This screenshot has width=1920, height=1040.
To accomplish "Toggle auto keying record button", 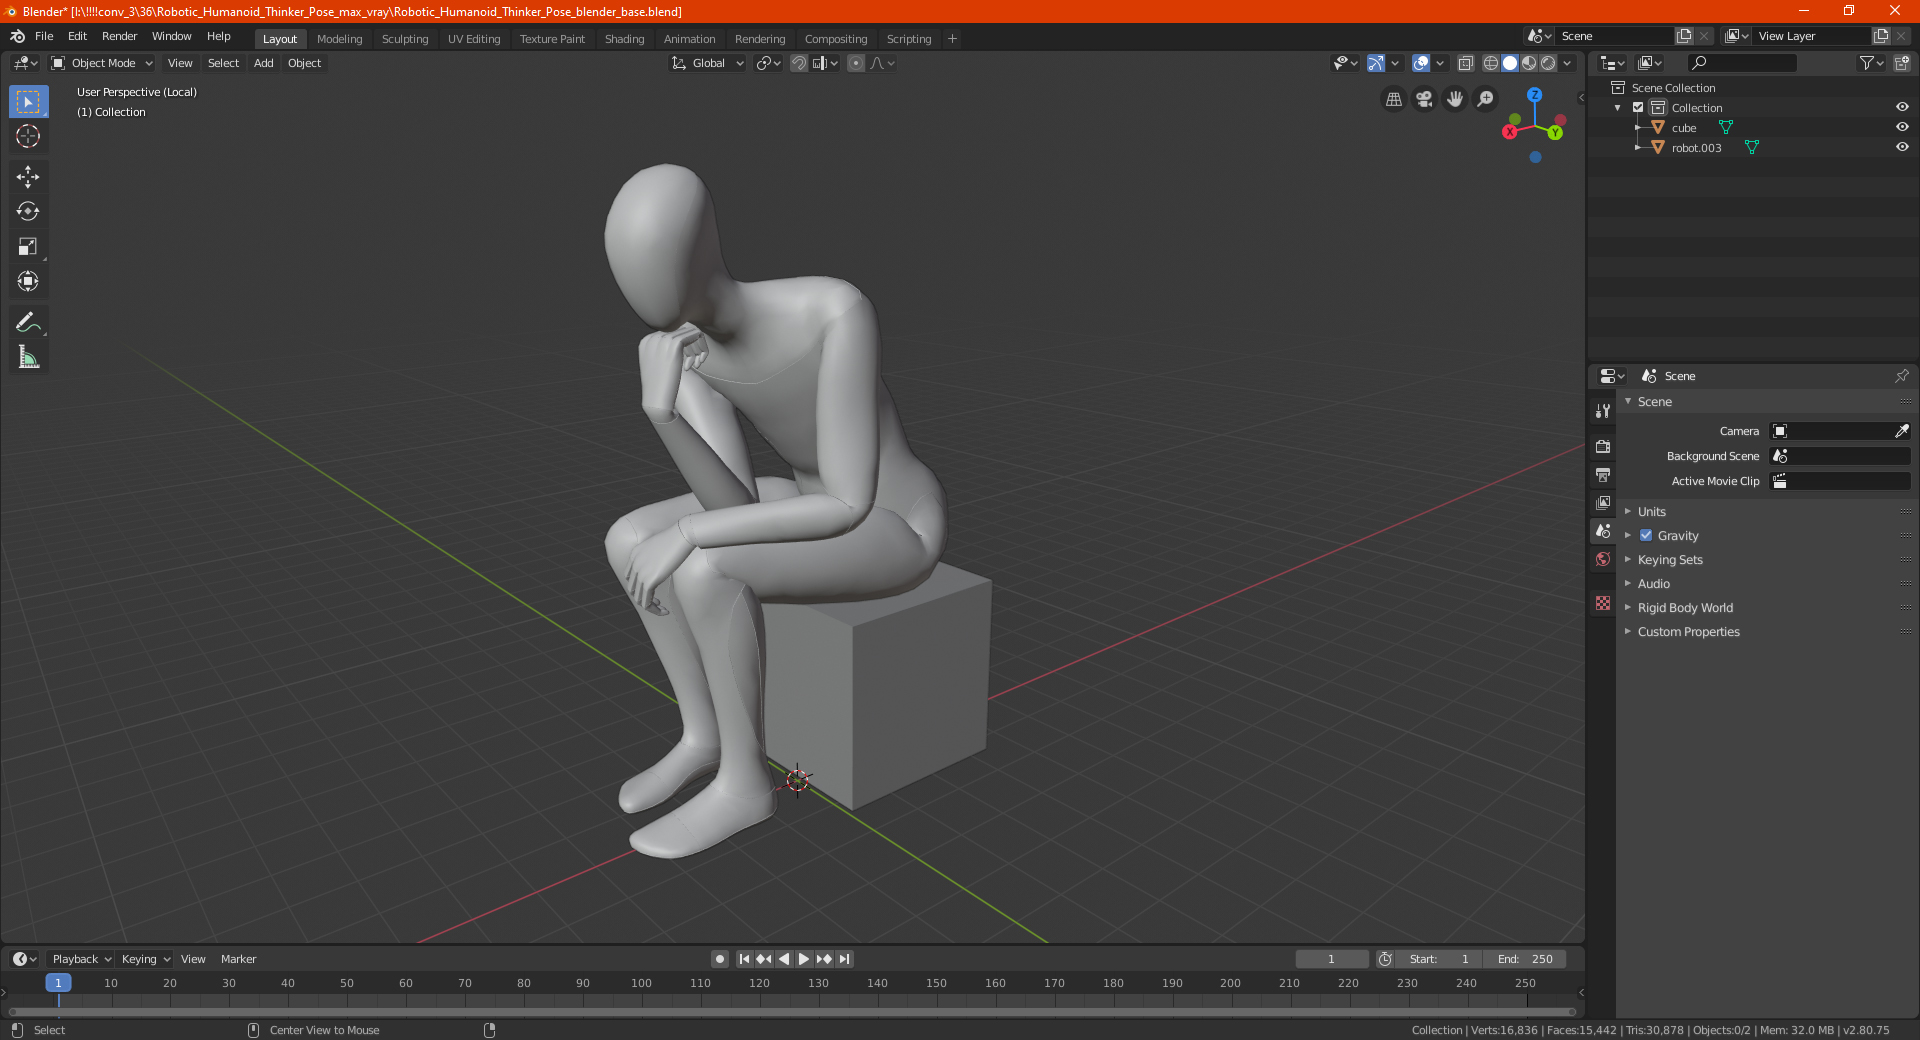I will [x=720, y=959].
